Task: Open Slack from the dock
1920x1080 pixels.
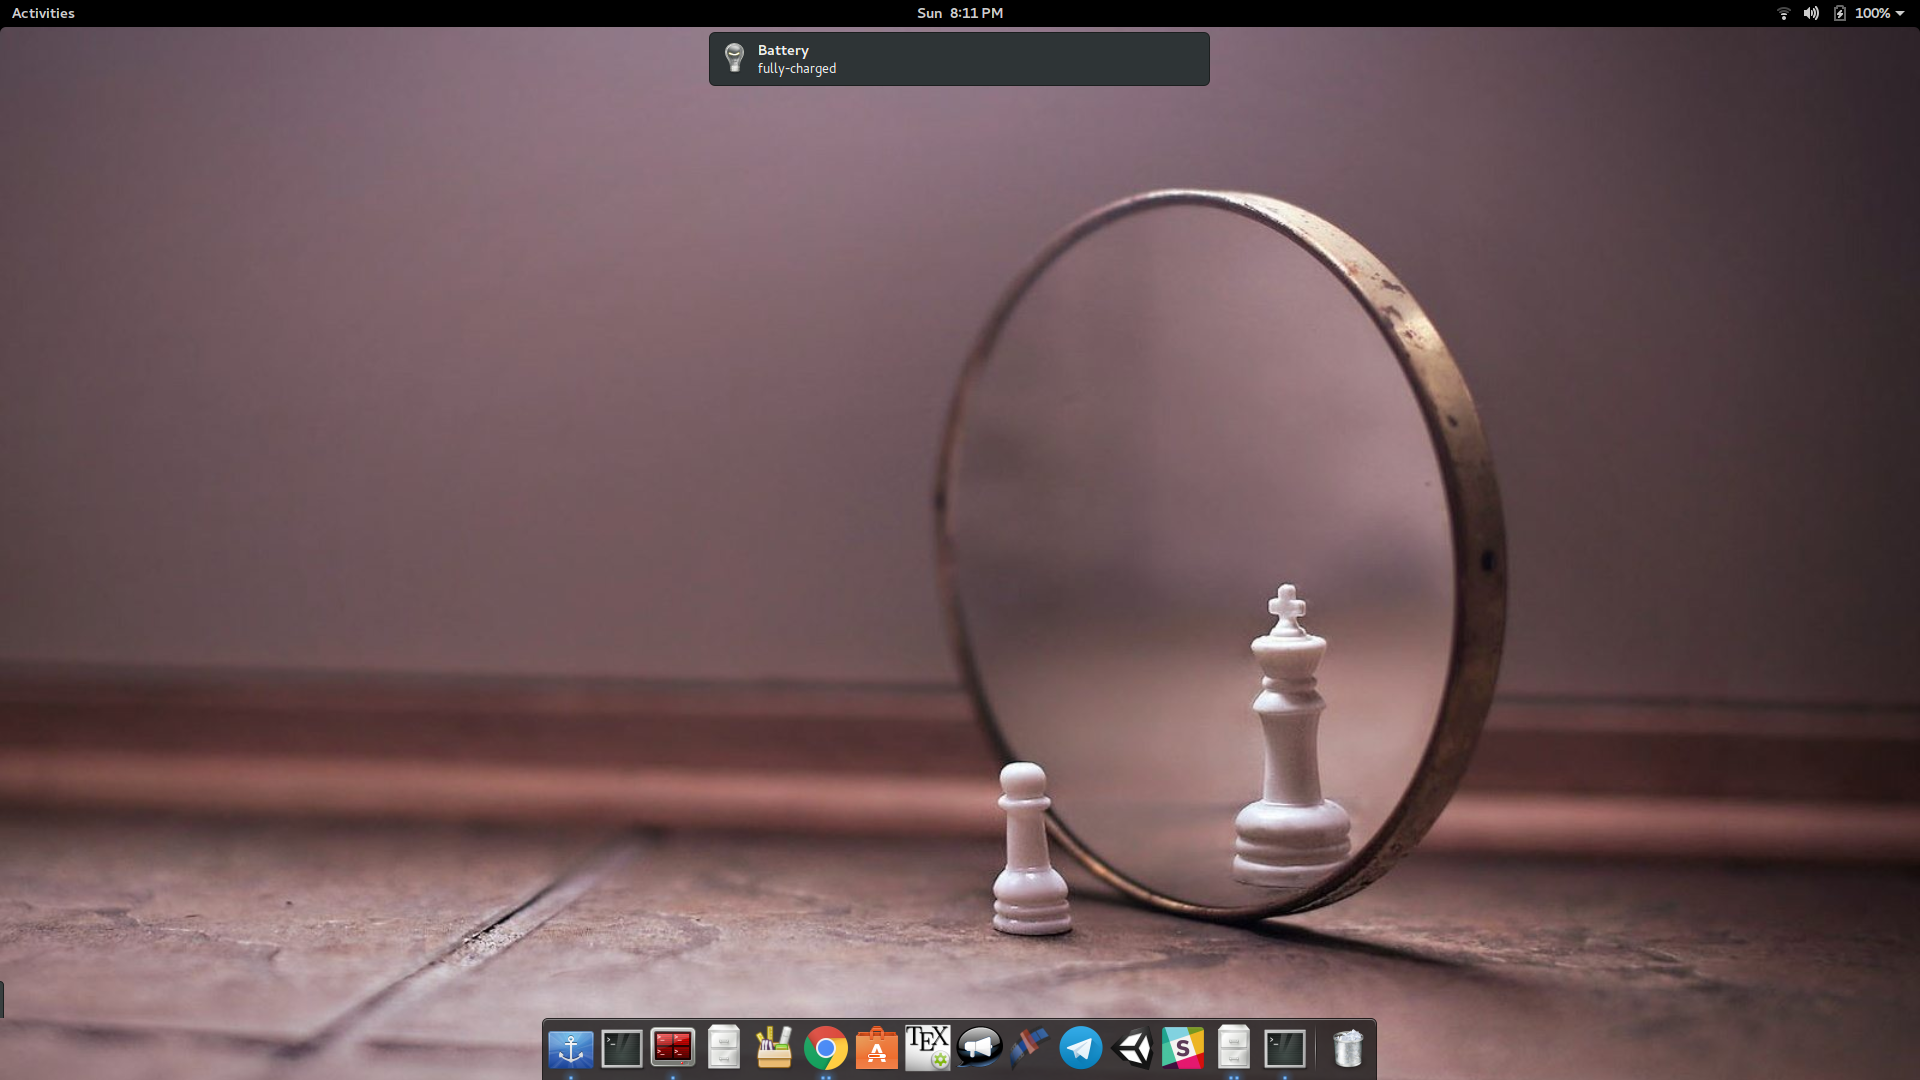Action: pos(1182,1049)
